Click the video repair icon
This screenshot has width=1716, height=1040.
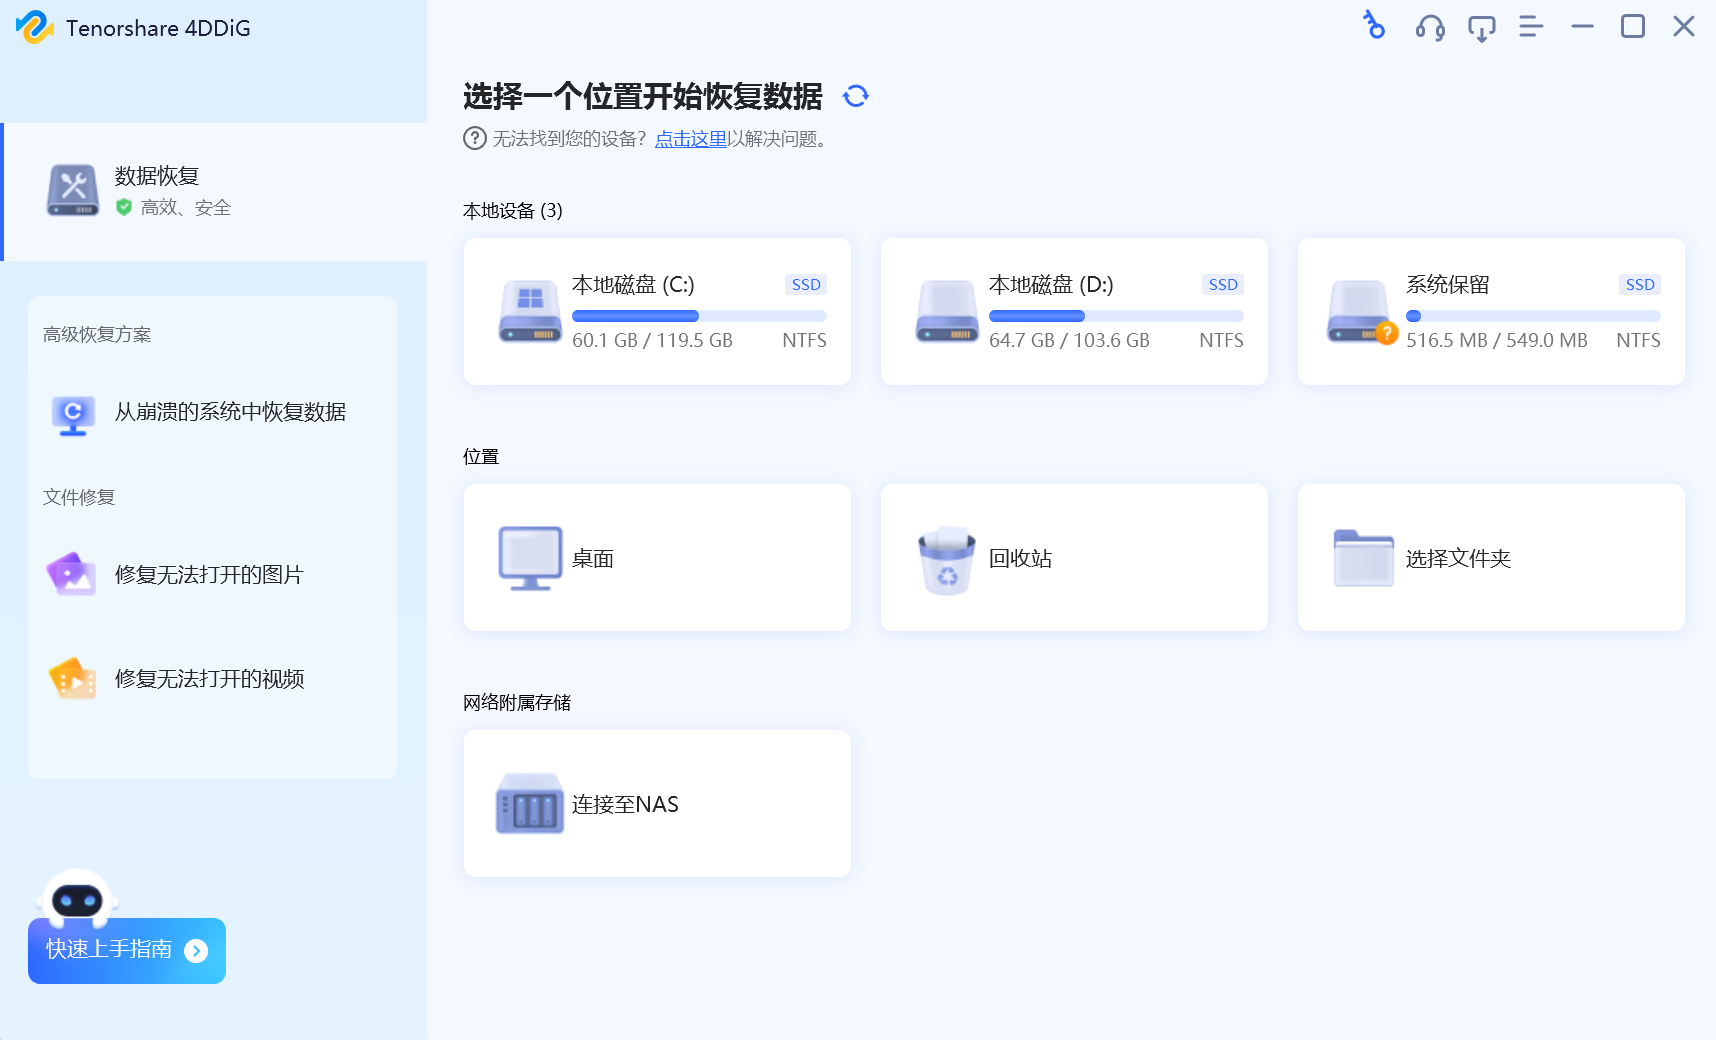[x=72, y=679]
